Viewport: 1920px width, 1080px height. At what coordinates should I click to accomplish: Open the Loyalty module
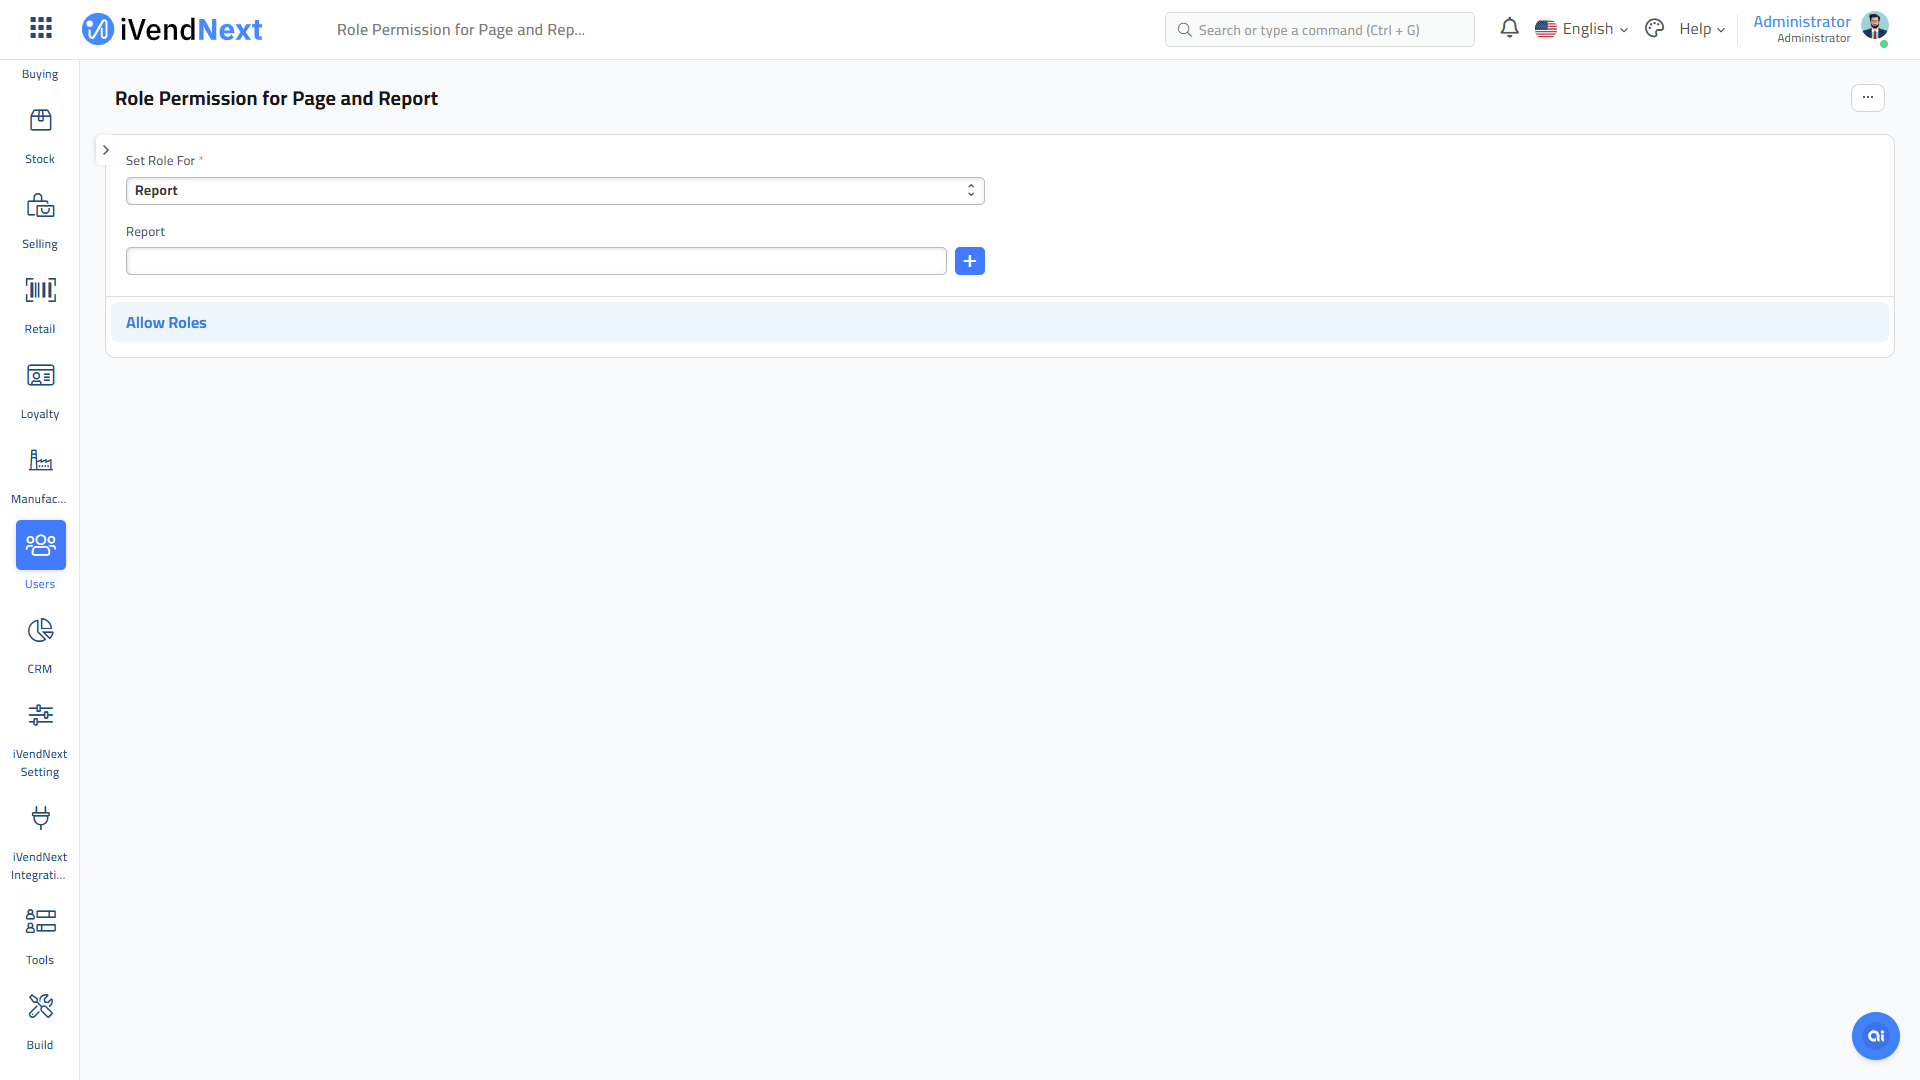coord(40,376)
